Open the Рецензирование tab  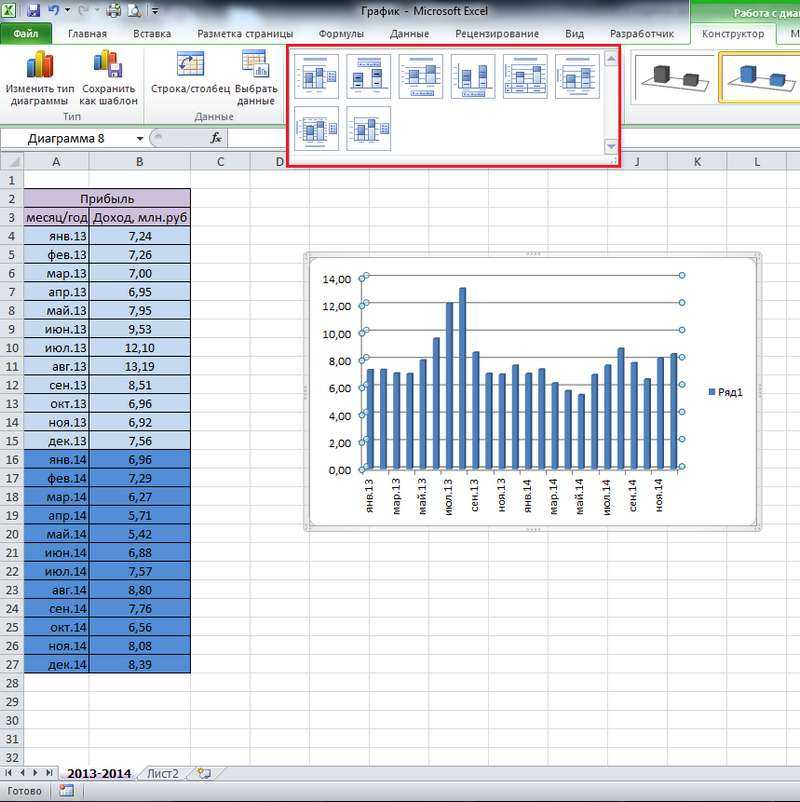pos(497,34)
